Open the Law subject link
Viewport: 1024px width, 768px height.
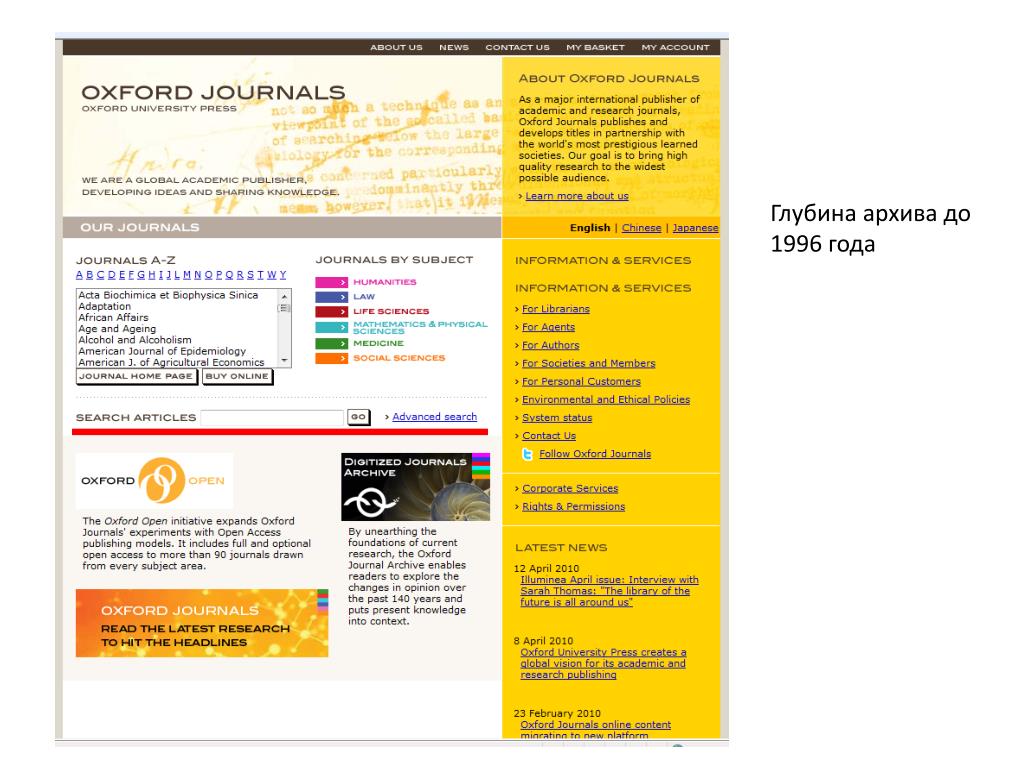[x=364, y=296]
